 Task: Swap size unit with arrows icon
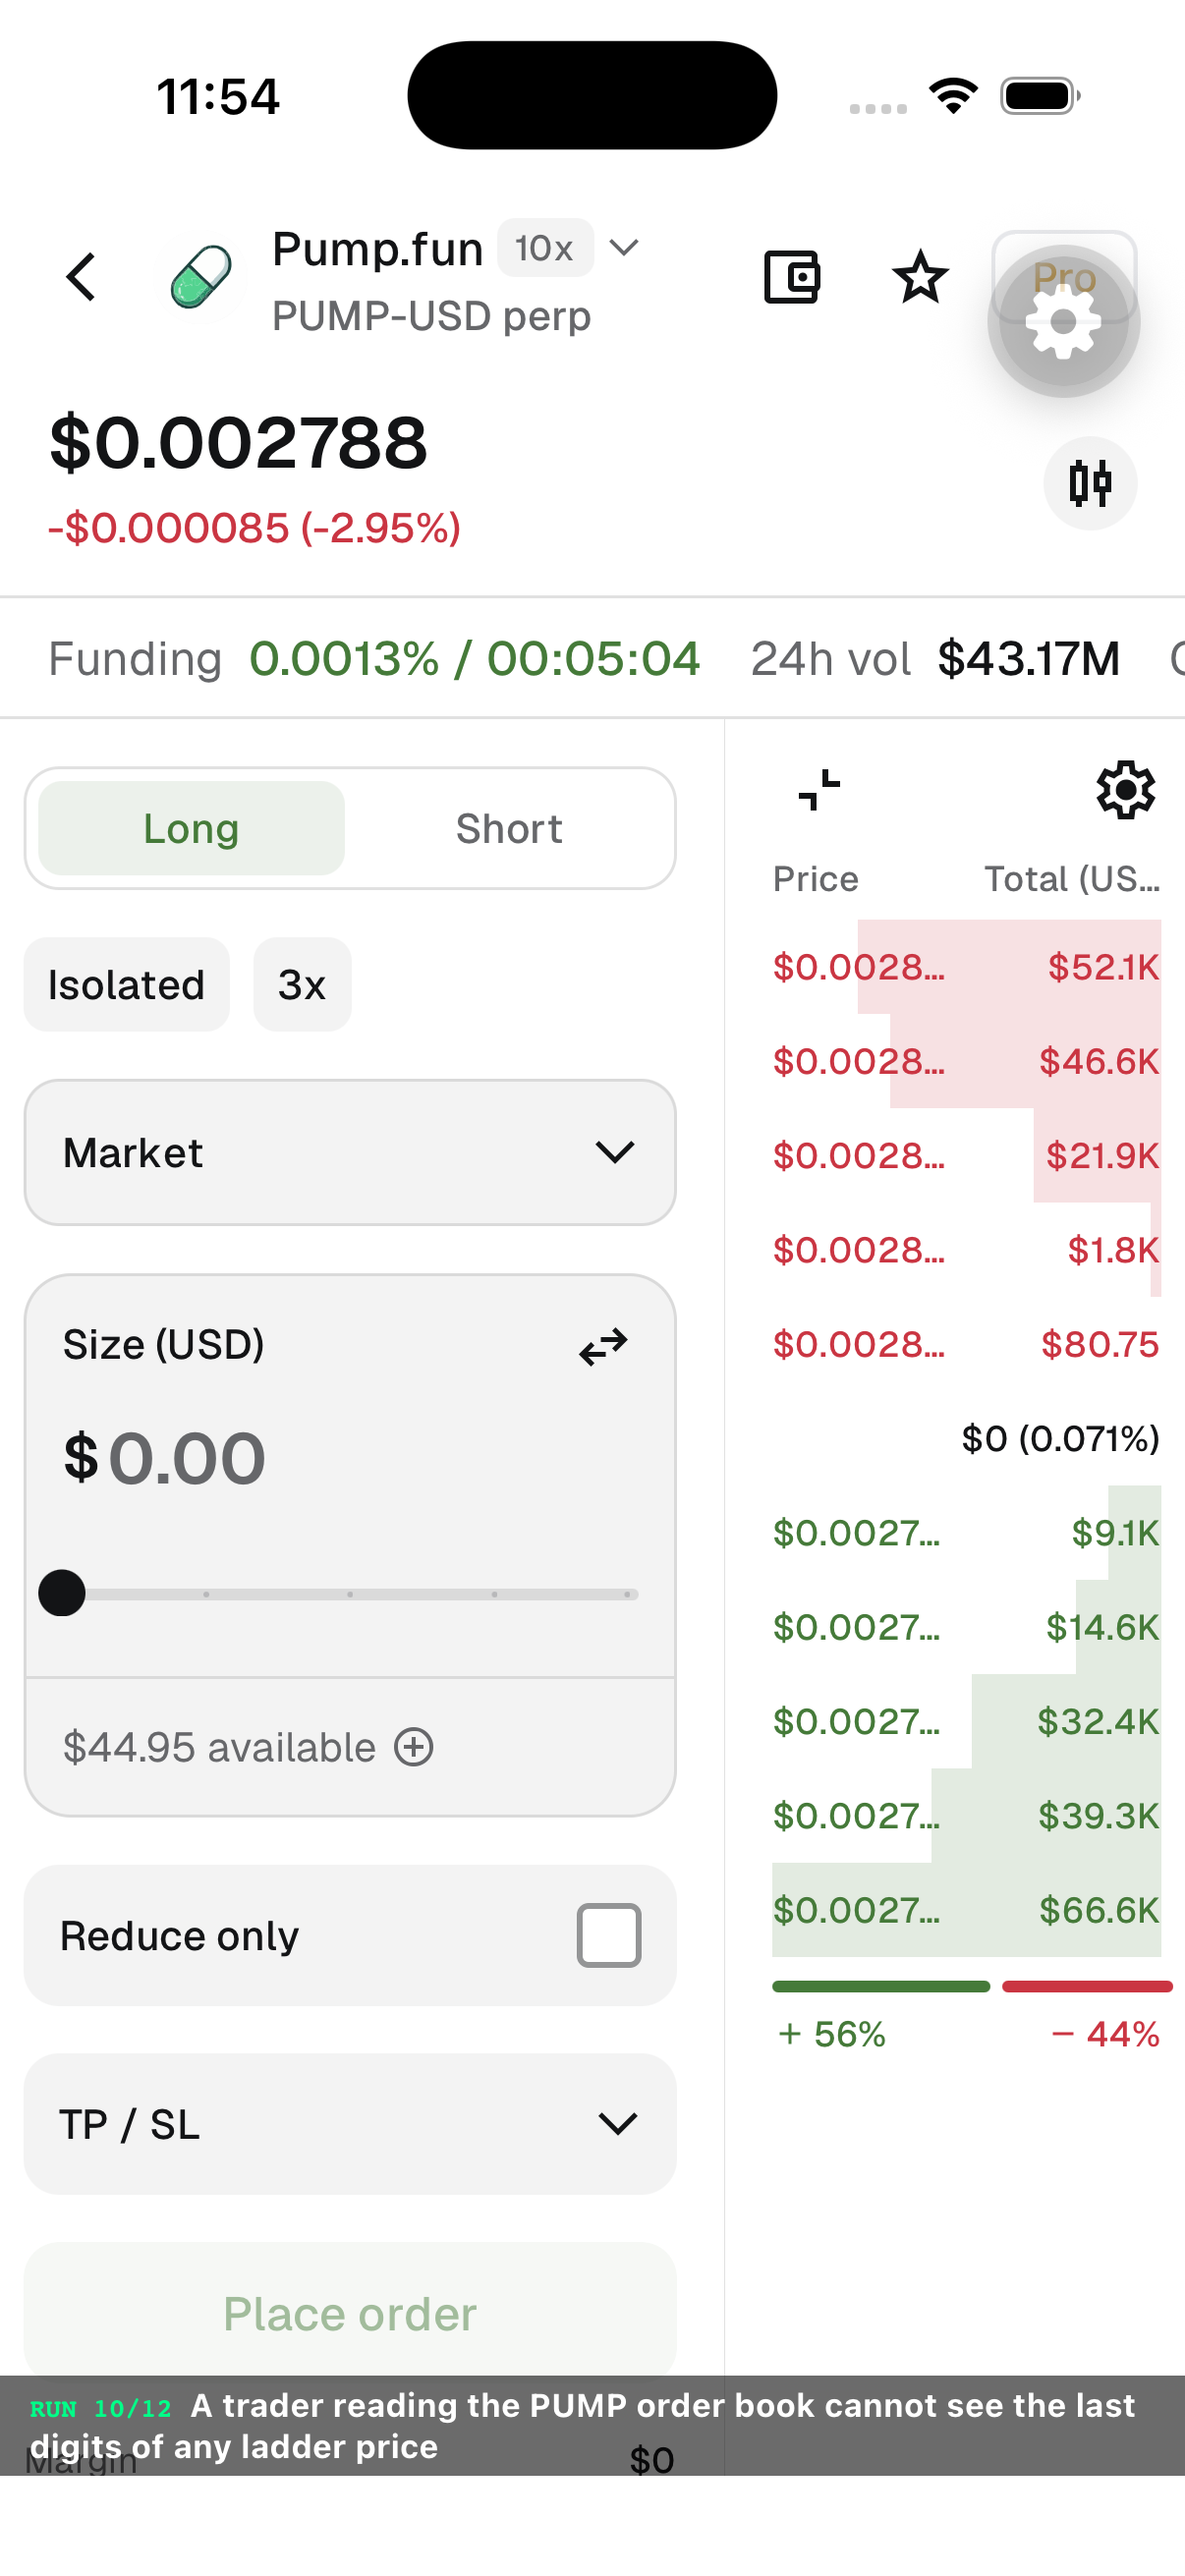point(604,1346)
